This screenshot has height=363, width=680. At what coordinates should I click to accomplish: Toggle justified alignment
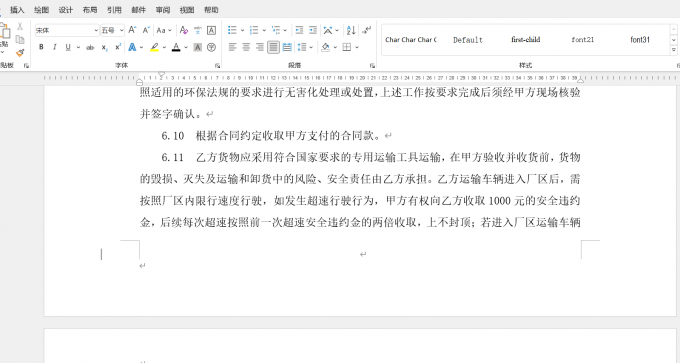click(x=273, y=47)
